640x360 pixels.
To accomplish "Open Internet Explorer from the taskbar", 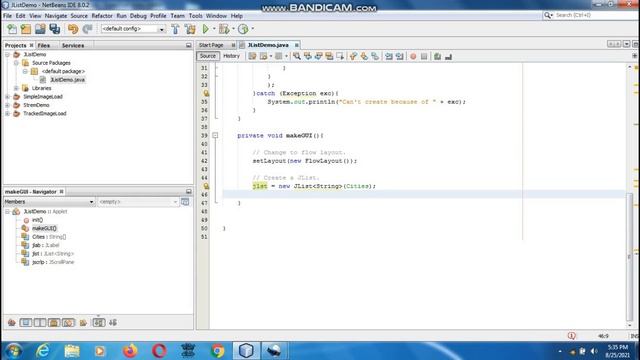I will (x=43, y=351).
